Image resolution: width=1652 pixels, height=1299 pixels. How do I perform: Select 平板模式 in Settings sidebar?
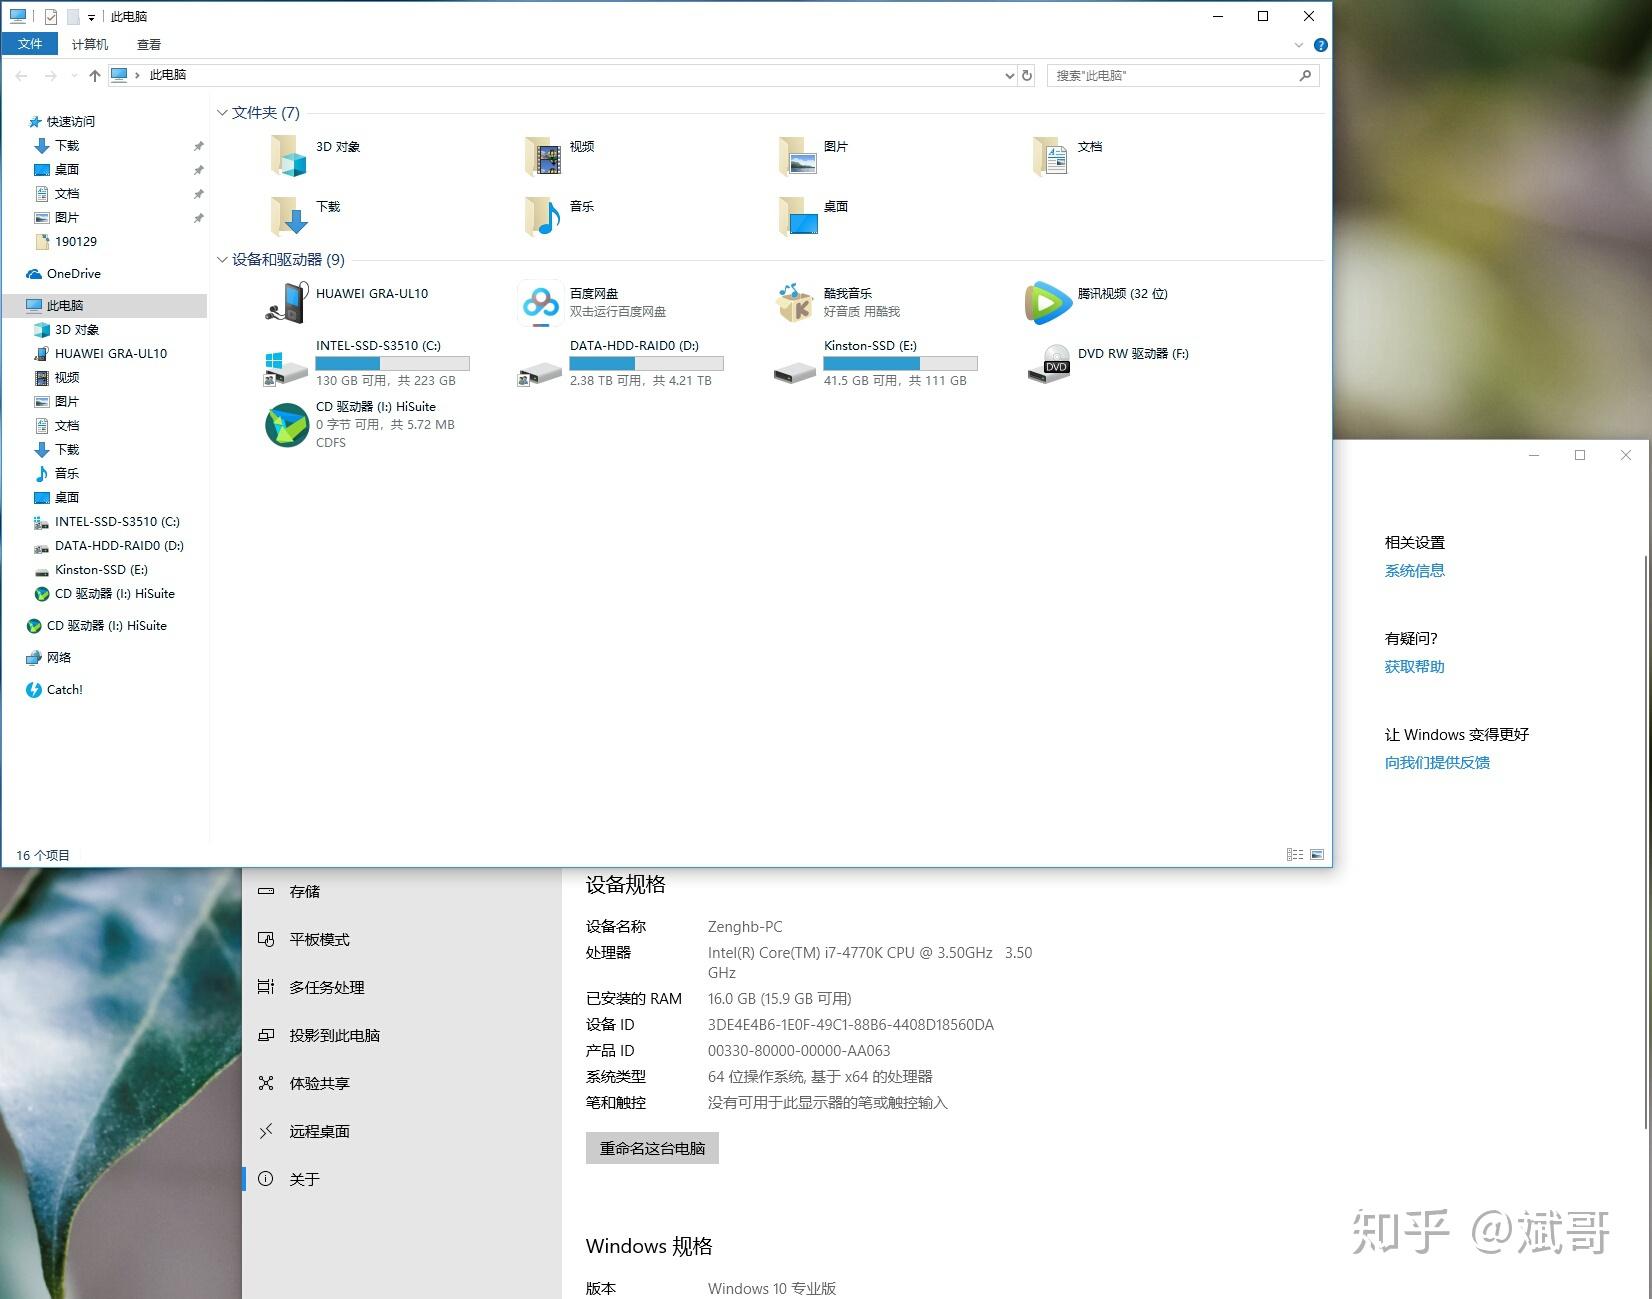coord(402,939)
